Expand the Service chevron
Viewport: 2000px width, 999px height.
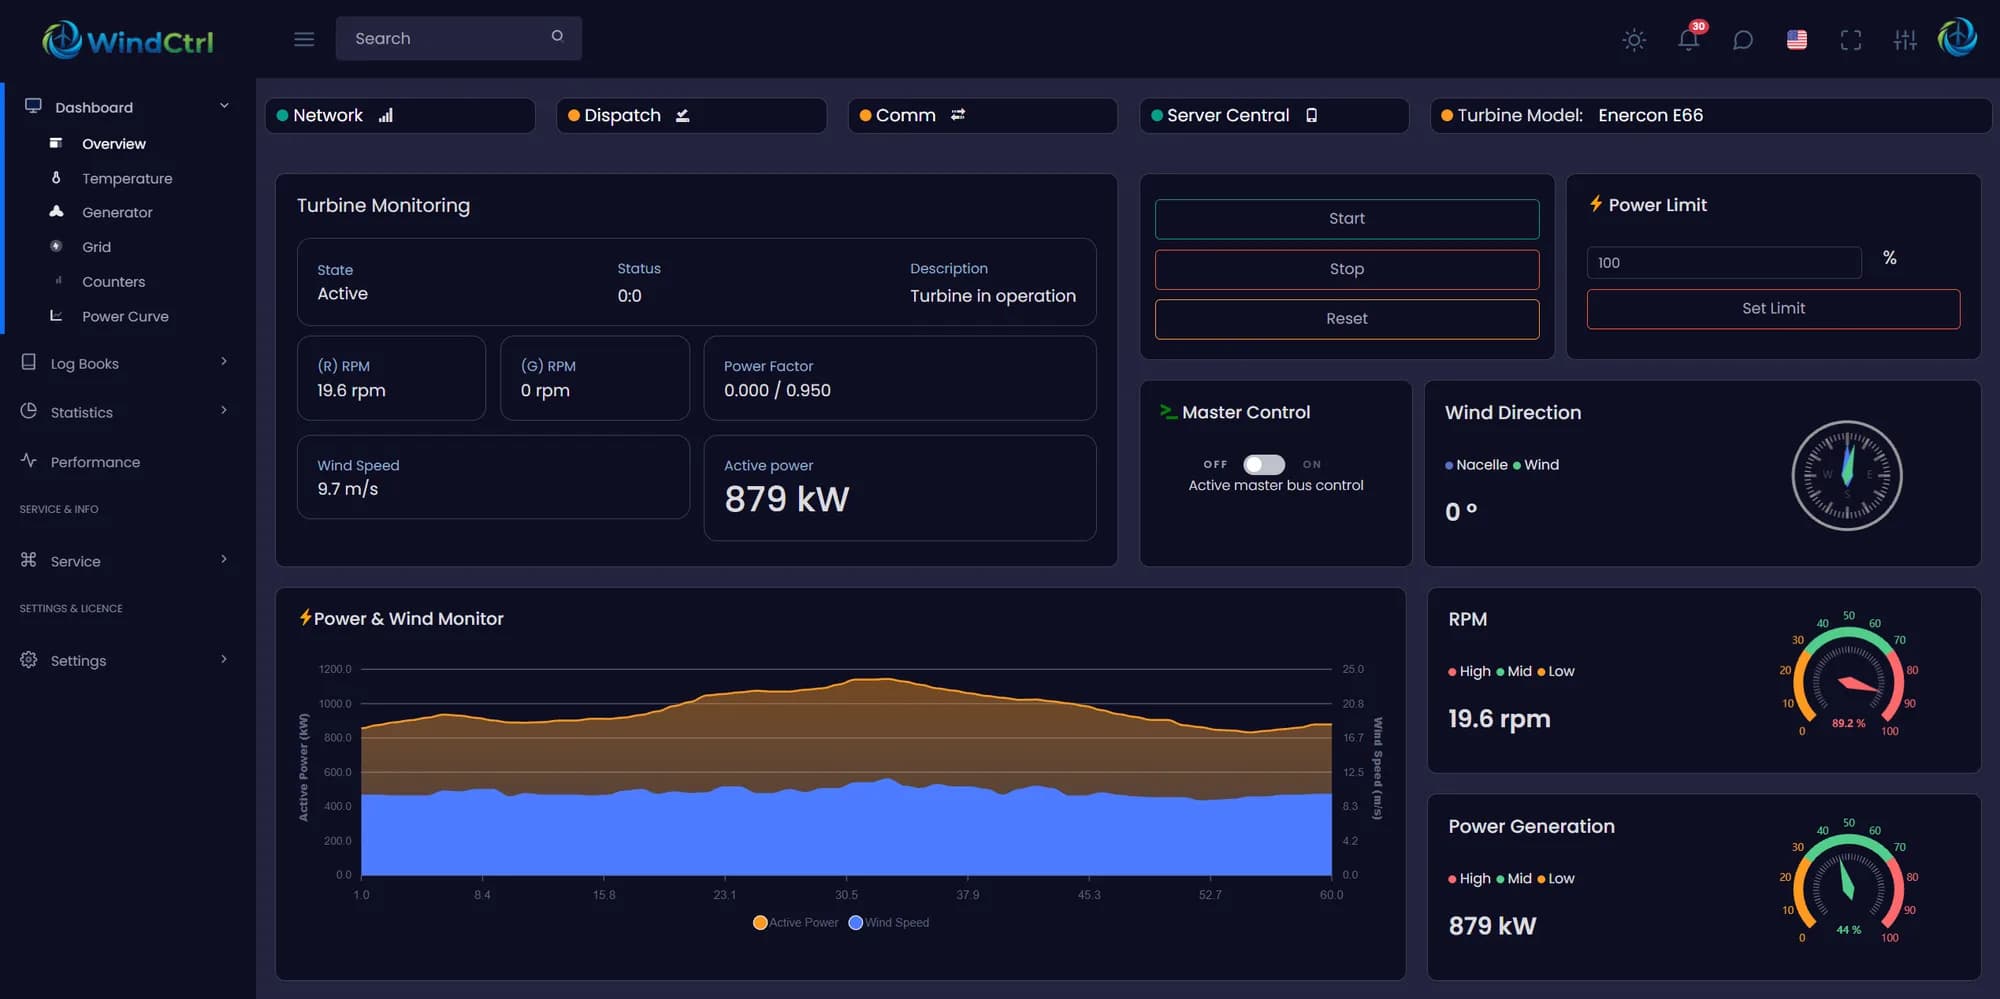224,559
